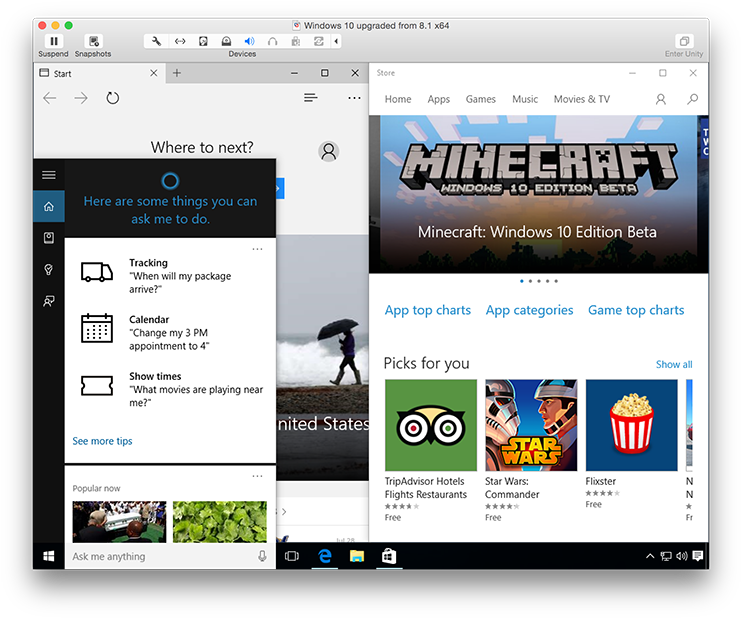Activate Cortana microphone icon
The image size is (741, 618).
tap(262, 556)
